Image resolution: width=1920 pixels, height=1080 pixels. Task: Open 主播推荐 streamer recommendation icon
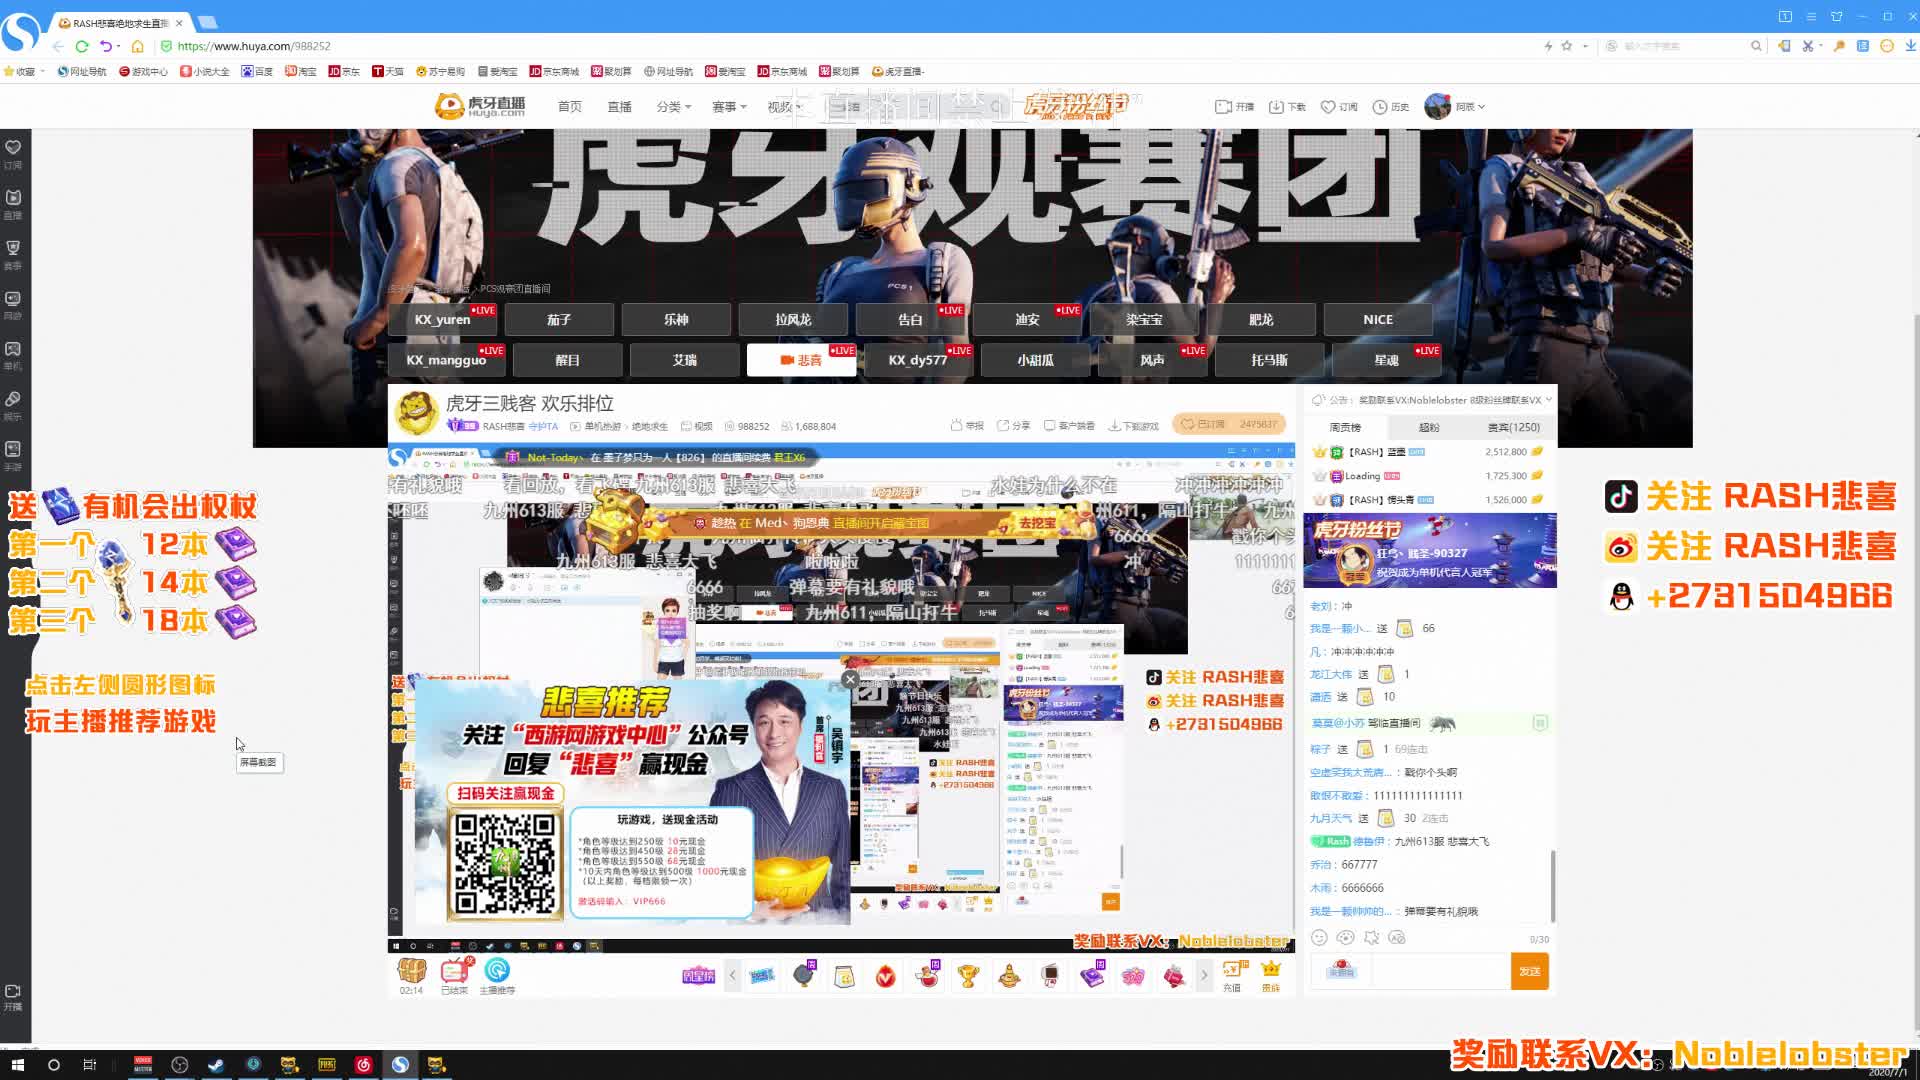tap(497, 971)
